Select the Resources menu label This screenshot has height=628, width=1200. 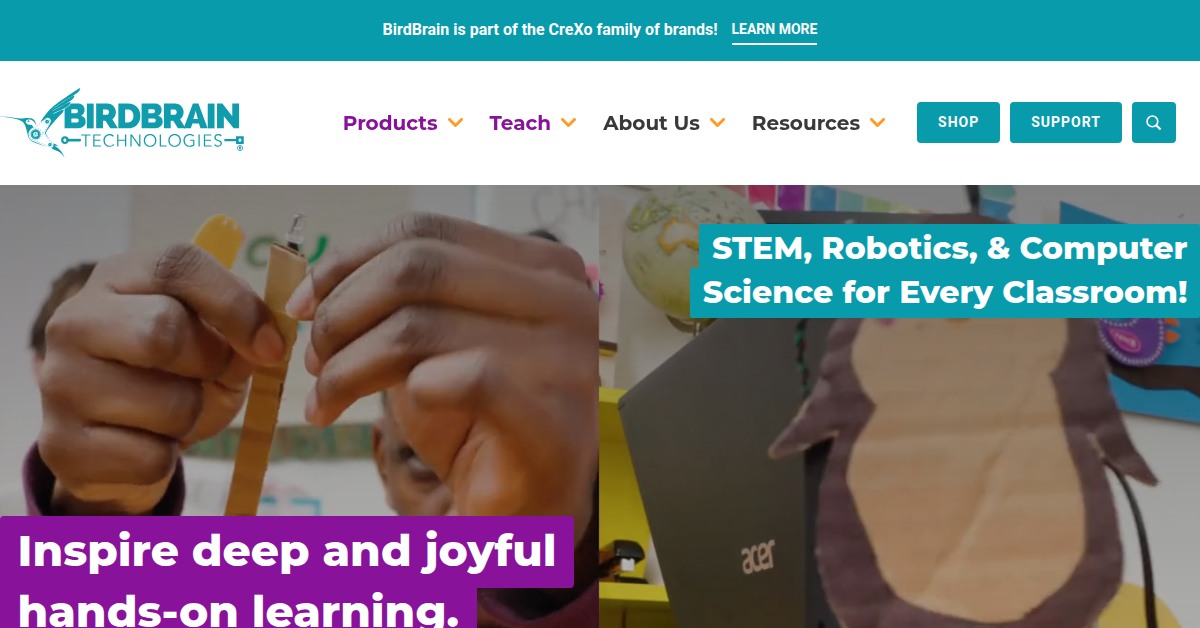(806, 123)
